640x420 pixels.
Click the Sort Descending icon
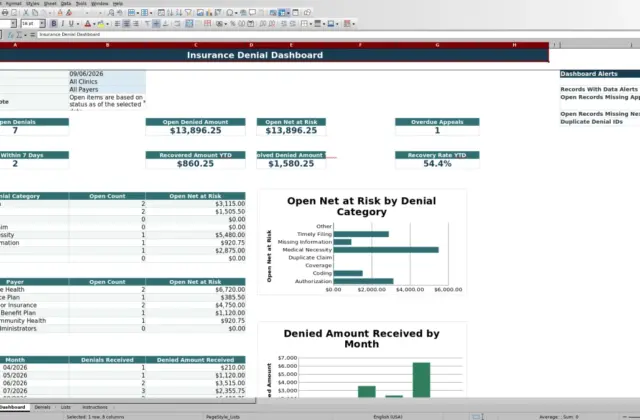coord(179,13)
